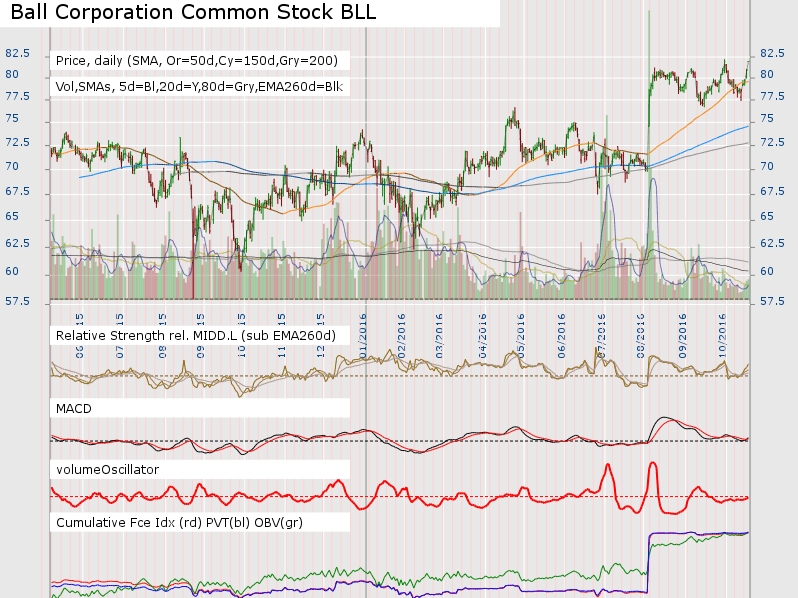Click the 05/2016 date axis label
This screenshot has height=598, width=798.
tap(521, 336)
